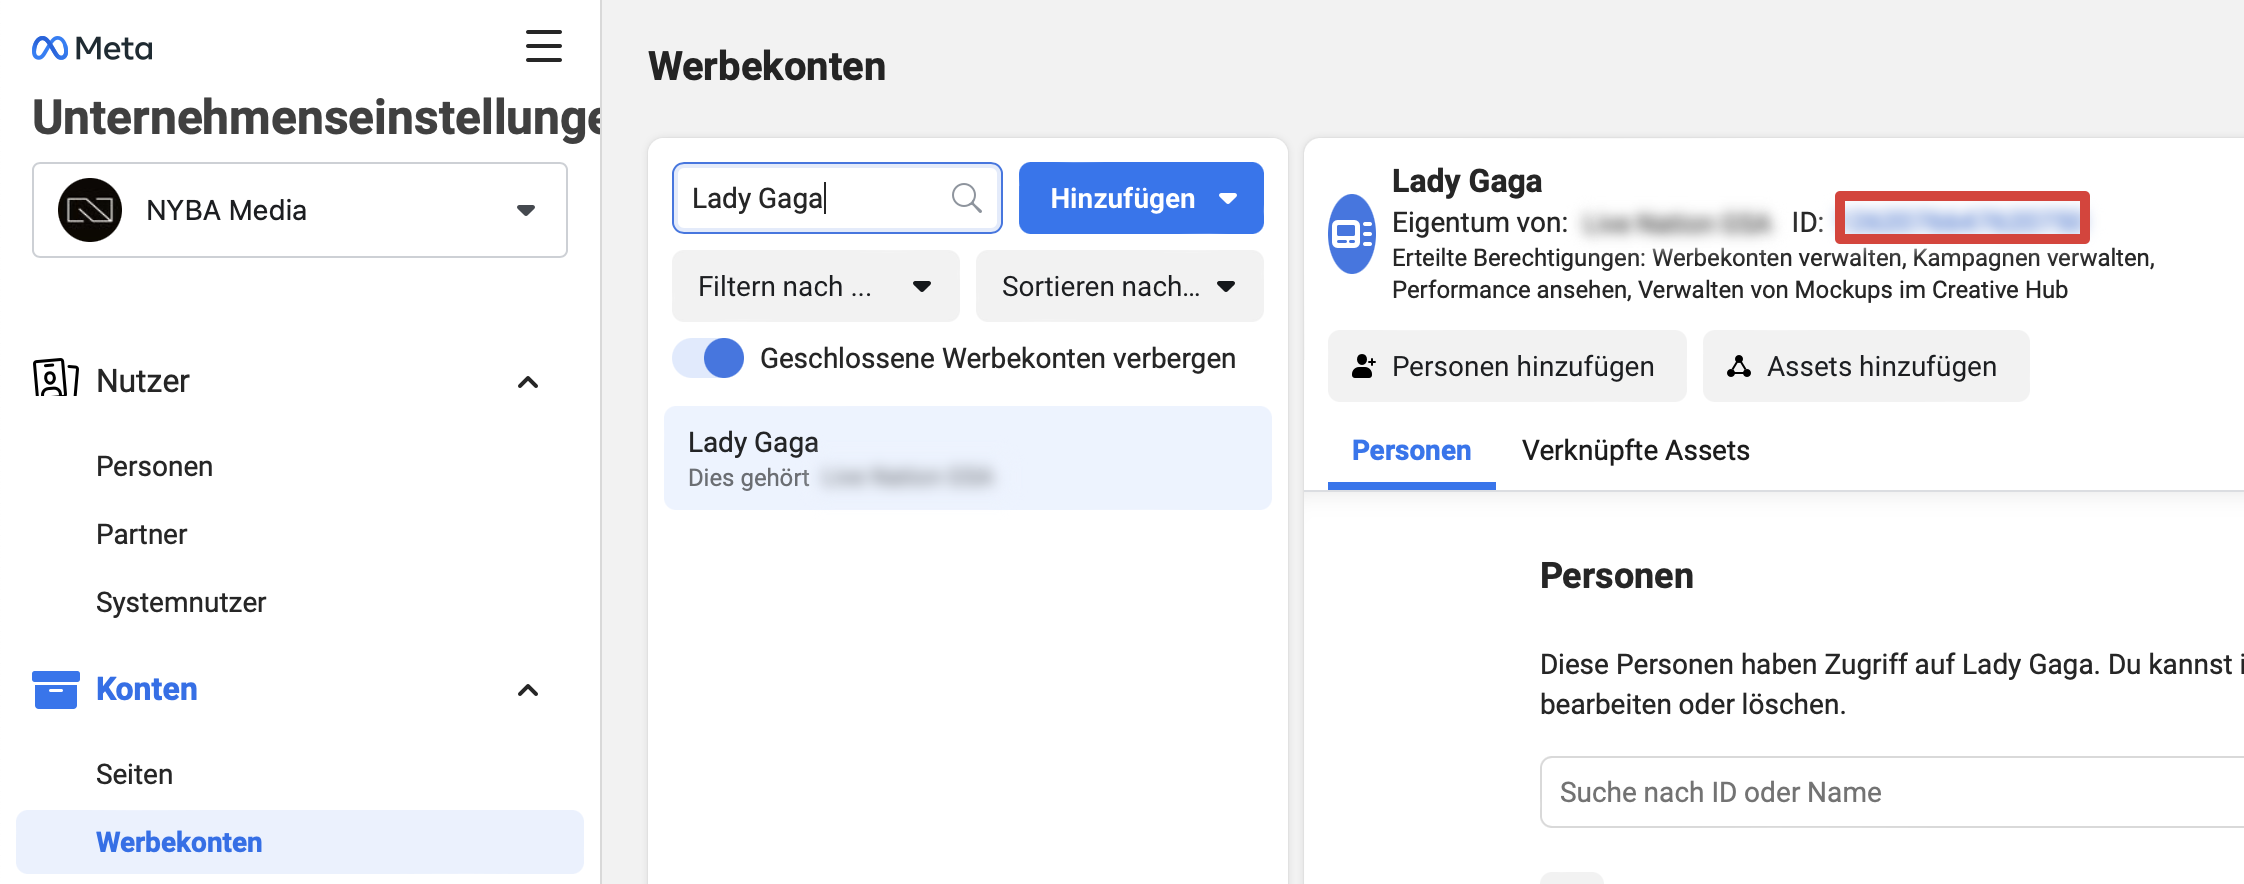
Task: Collapse the Konten section chevron
Action: (x=528, y=690)
